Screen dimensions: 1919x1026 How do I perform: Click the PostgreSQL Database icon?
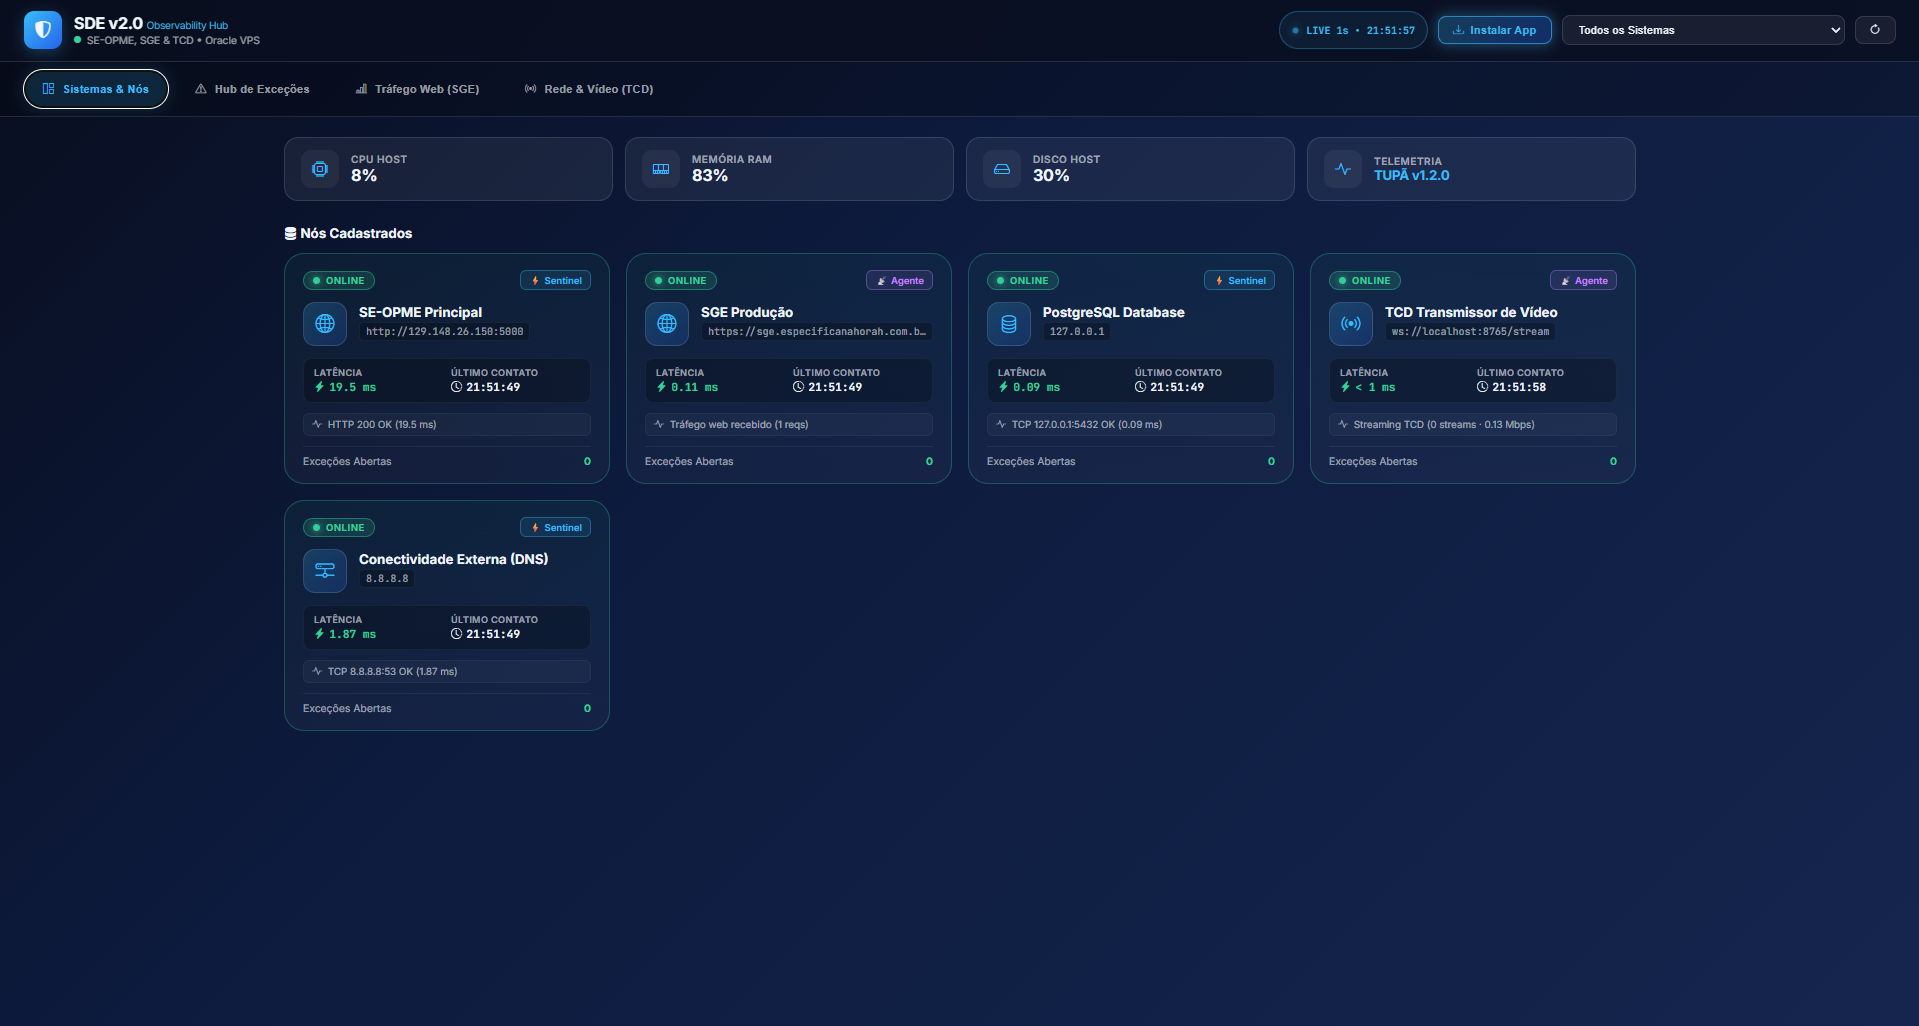tap(1009, 324)
